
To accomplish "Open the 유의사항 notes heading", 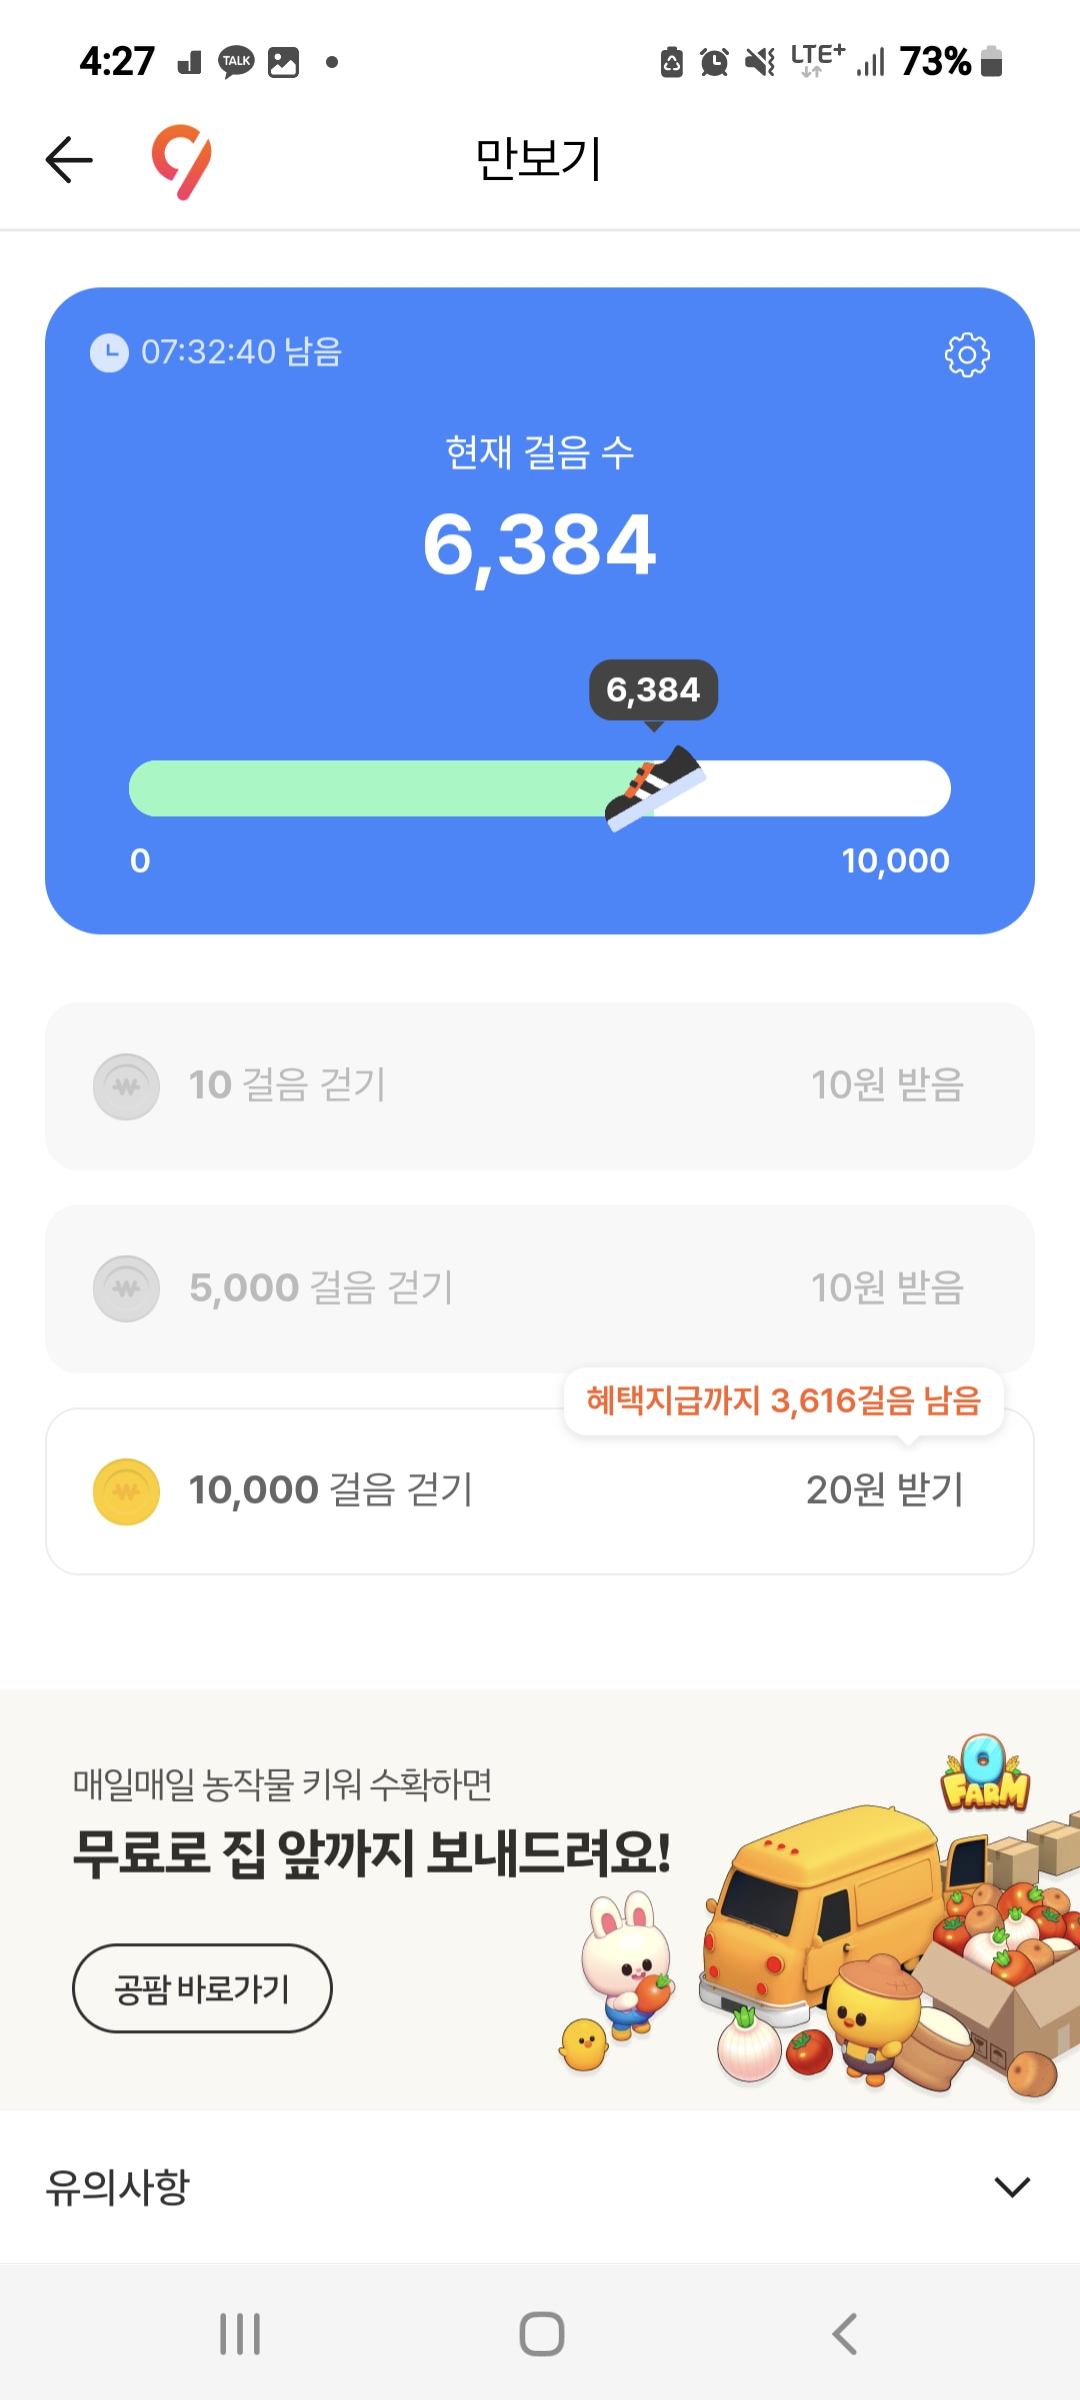I will [118, 2187].
